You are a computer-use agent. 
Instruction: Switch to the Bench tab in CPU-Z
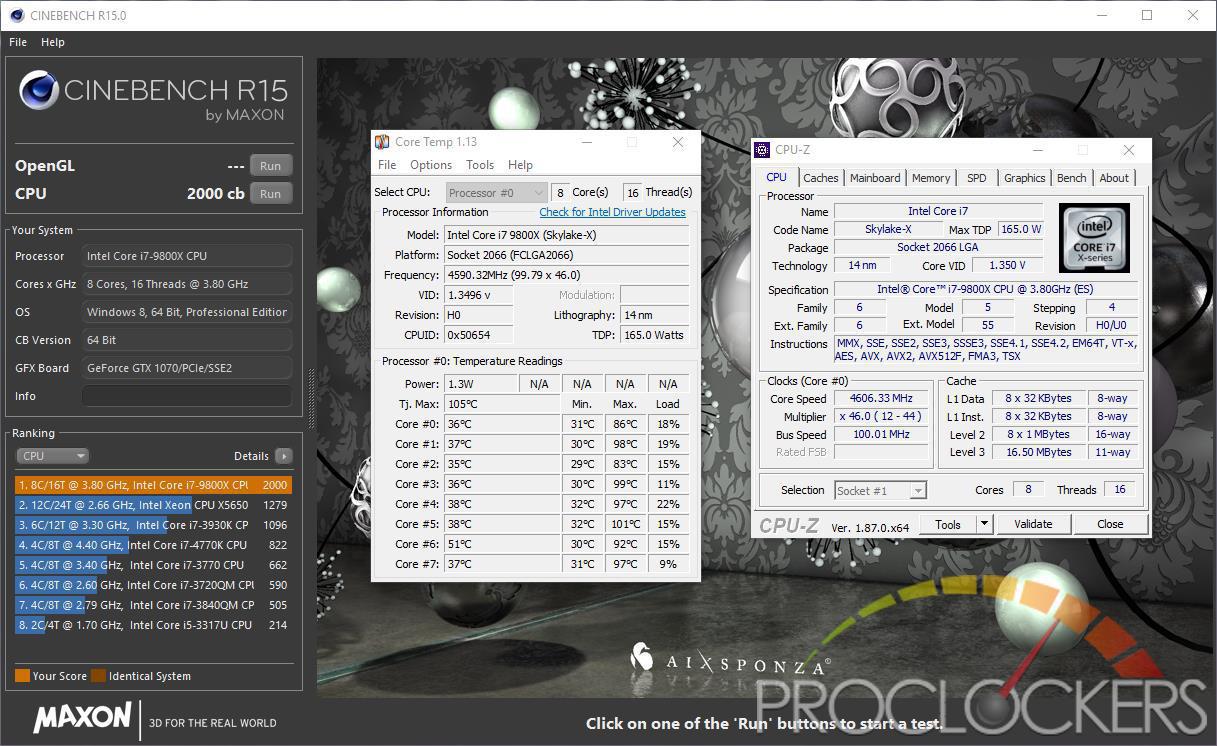1072,178
